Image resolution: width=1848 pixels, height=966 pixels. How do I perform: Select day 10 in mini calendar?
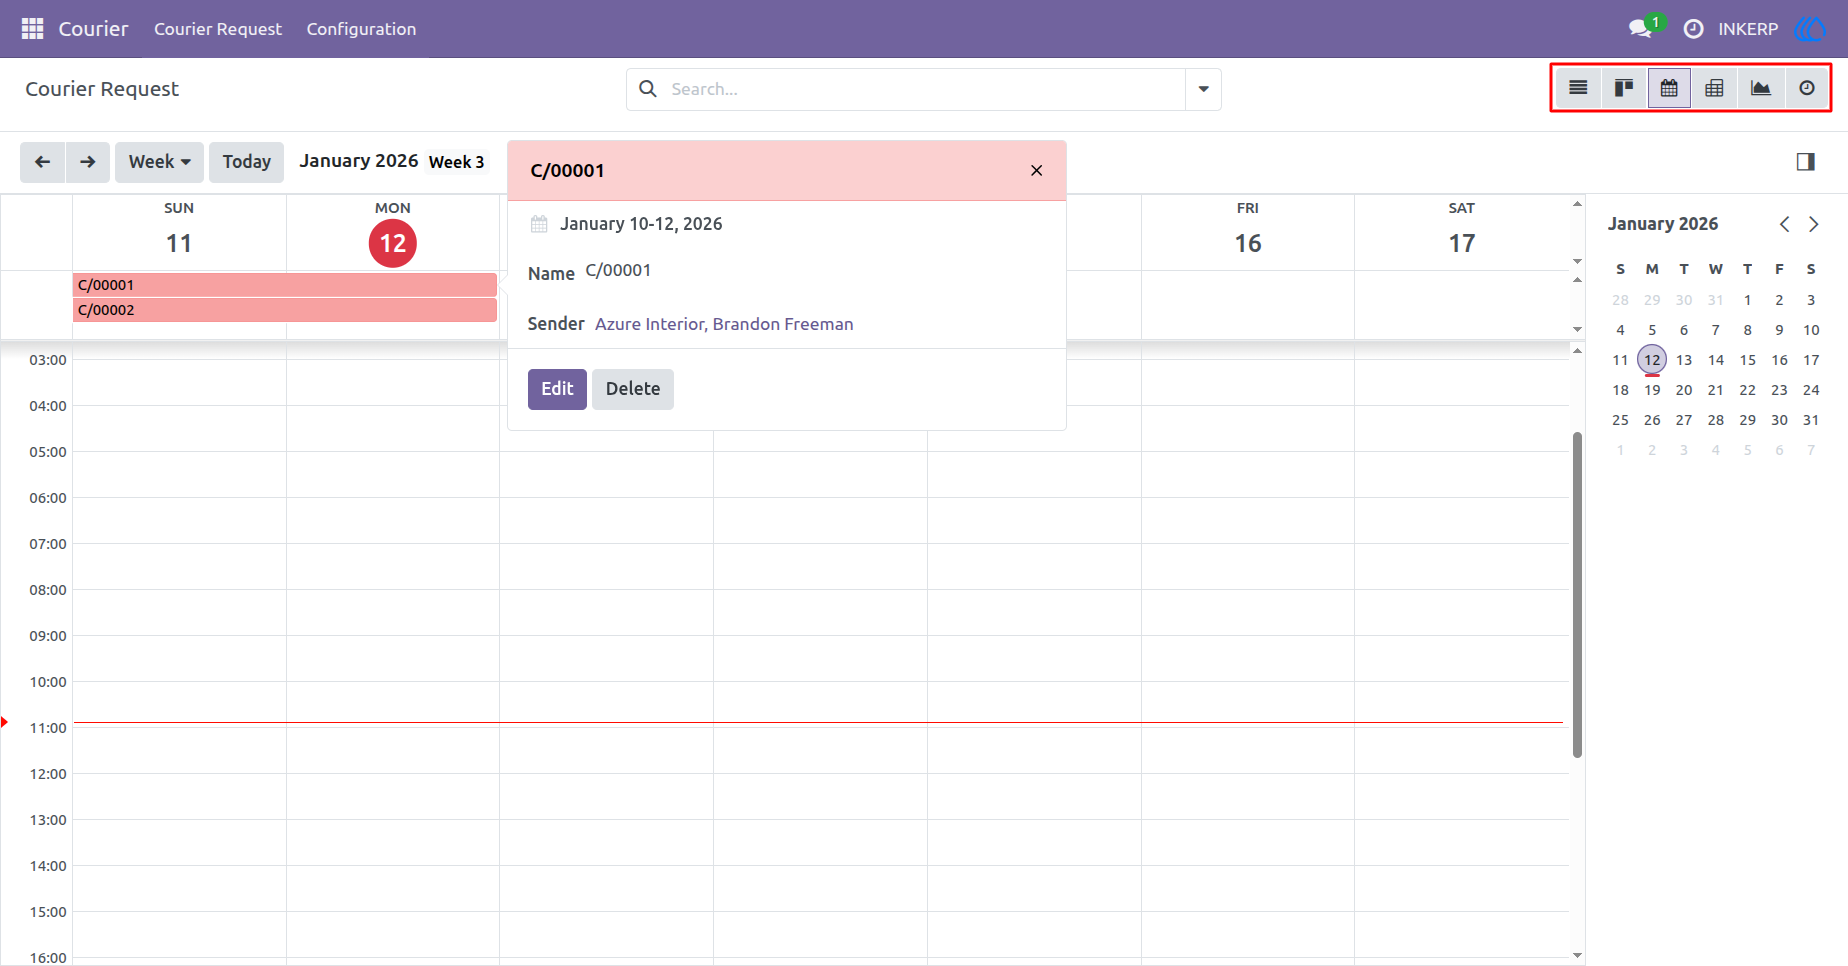click(x=1811, y=330)
